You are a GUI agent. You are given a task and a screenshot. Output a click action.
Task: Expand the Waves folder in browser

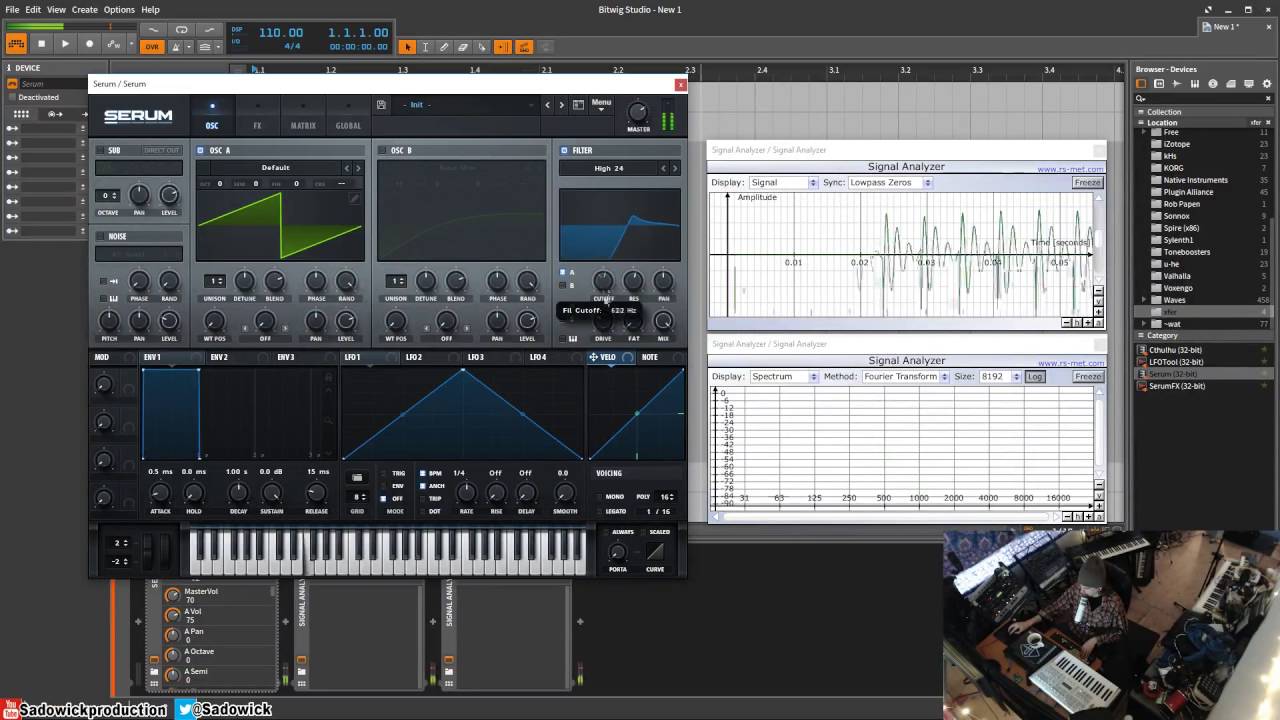pos(1144,300)
